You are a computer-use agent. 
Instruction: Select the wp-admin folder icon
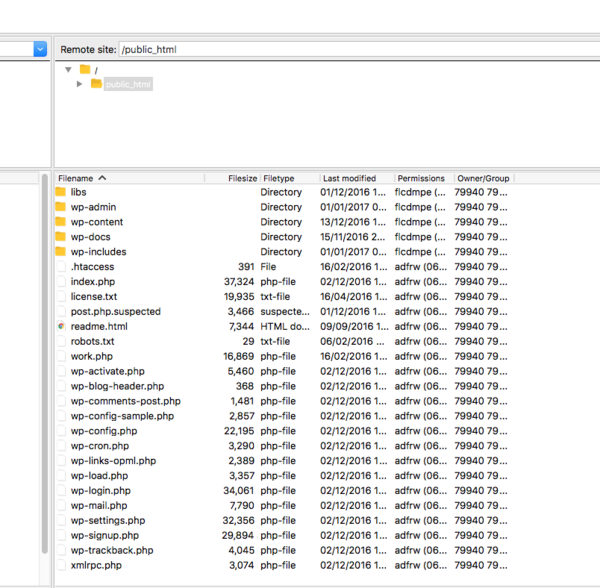61,207
